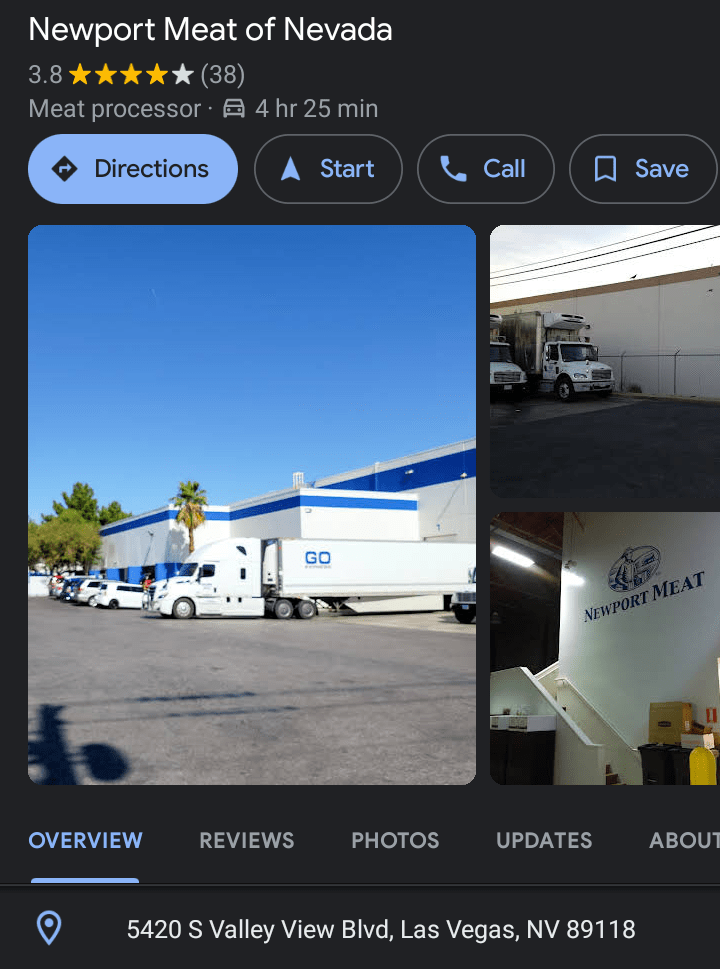The width and height of the screenshot is (720, 969).
Task: Open the Photos tab
Action: 395,840
